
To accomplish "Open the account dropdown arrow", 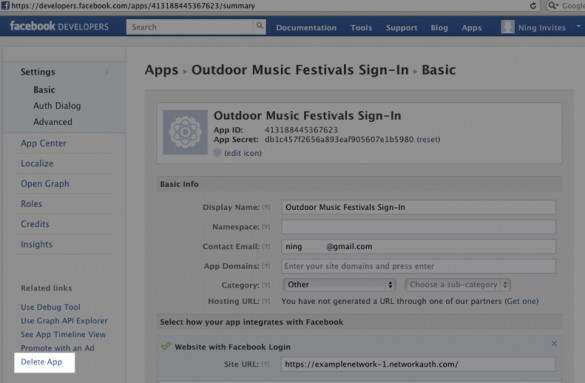I will click(x=578, y=26).
